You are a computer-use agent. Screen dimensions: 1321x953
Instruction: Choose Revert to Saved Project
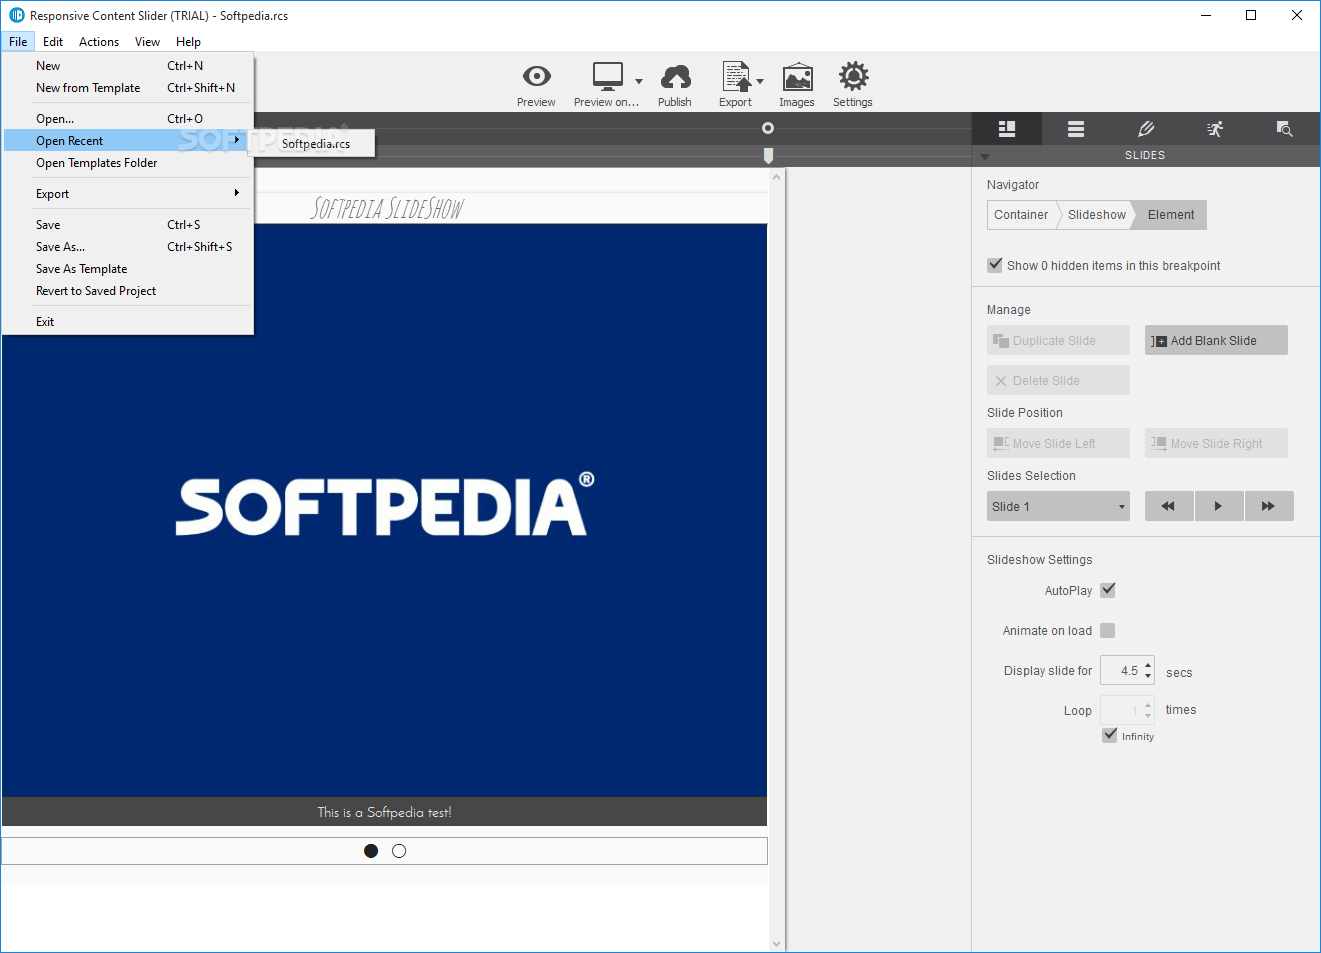point(128,291)
